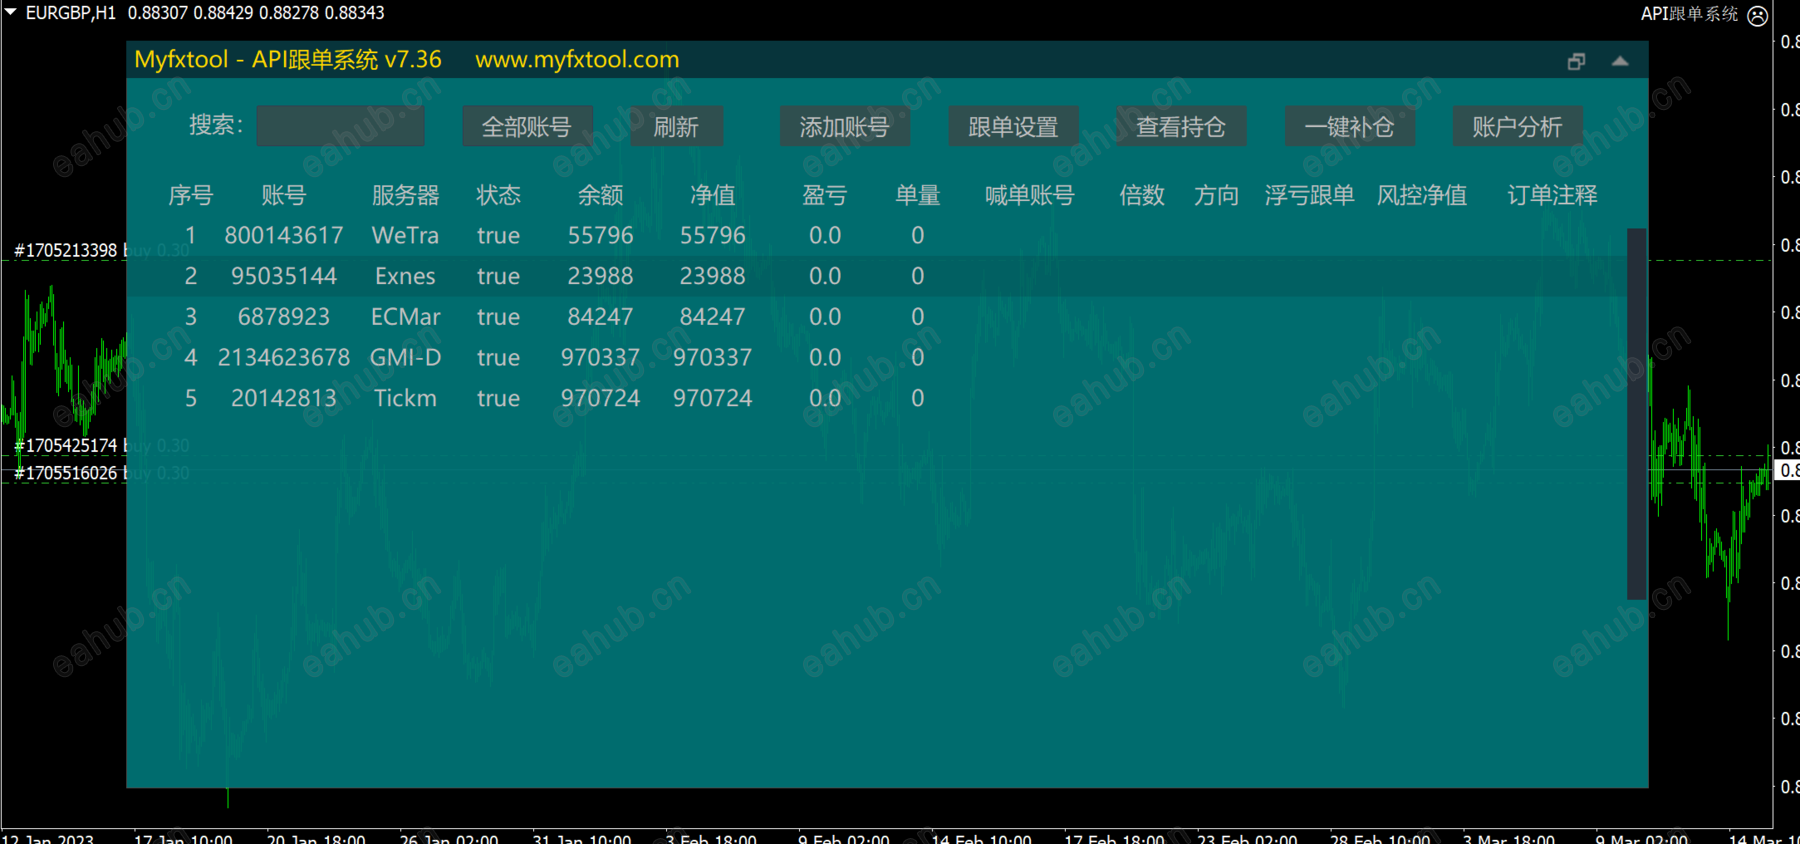Click the 余额 column header
Viewport: 1800px width, 844px height.
pyautogui.click(x=600, y=195)
